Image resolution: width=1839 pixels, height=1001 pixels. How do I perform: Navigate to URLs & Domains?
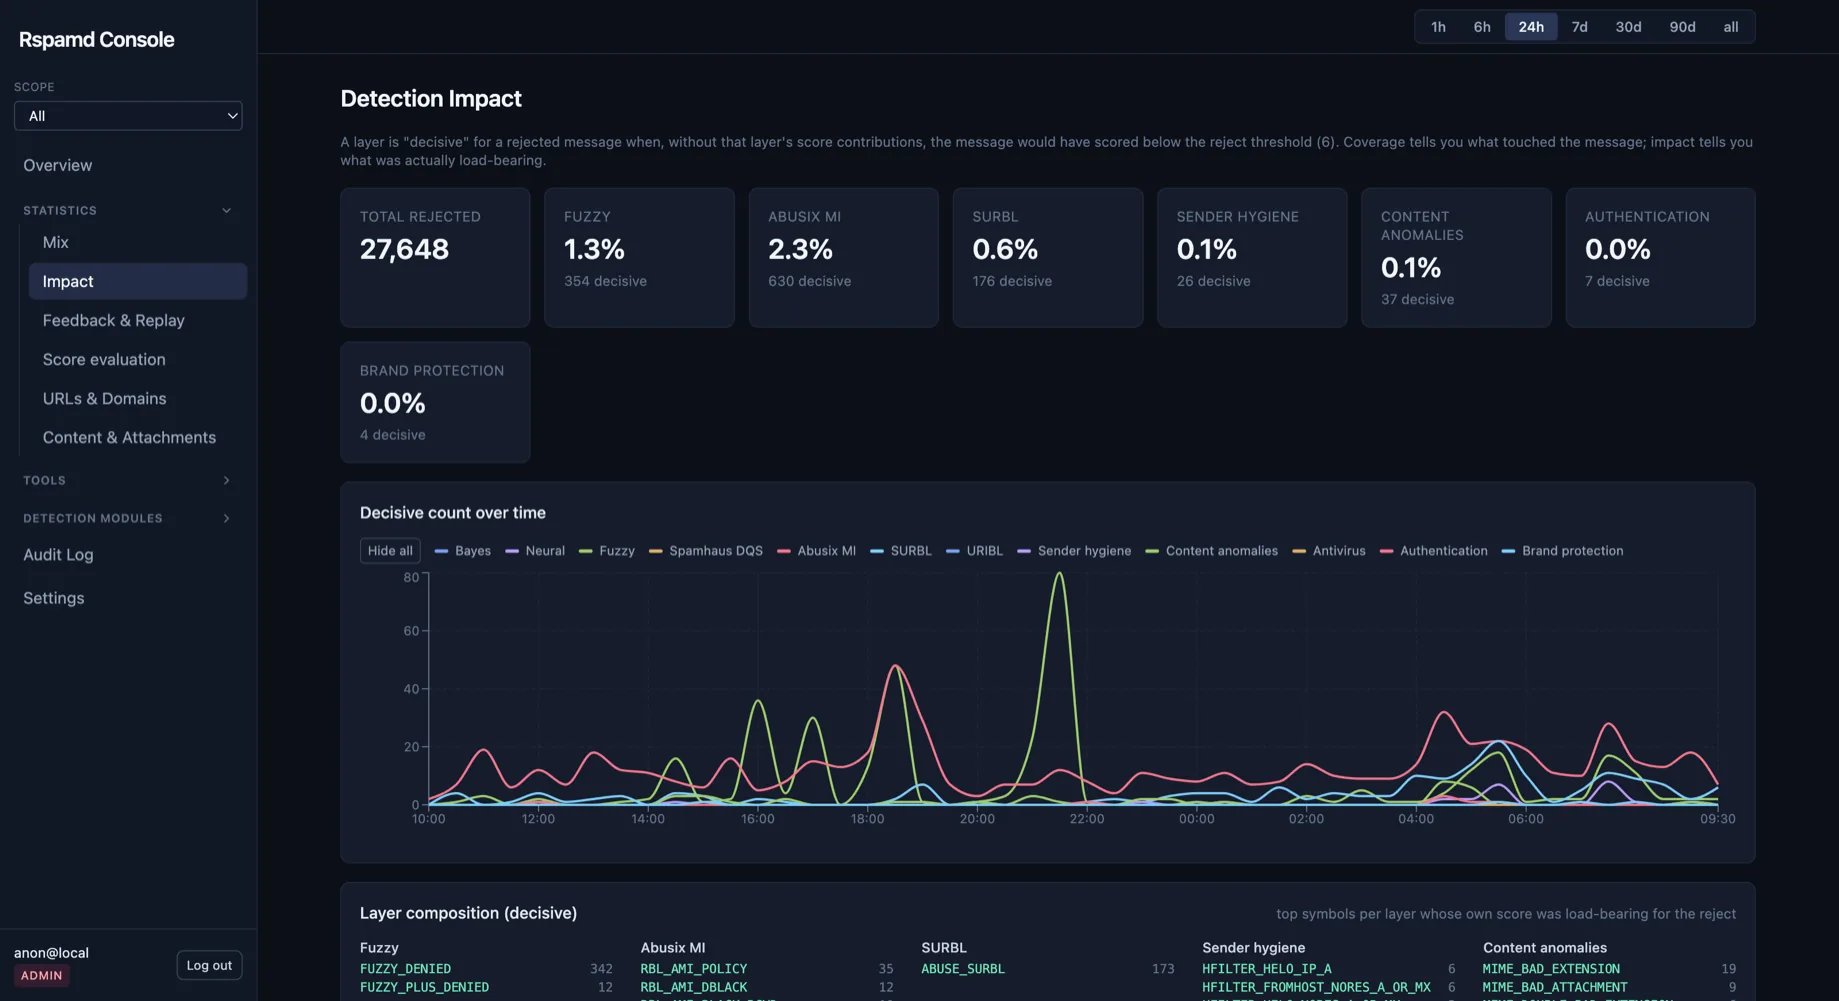[x=105, y=399]
